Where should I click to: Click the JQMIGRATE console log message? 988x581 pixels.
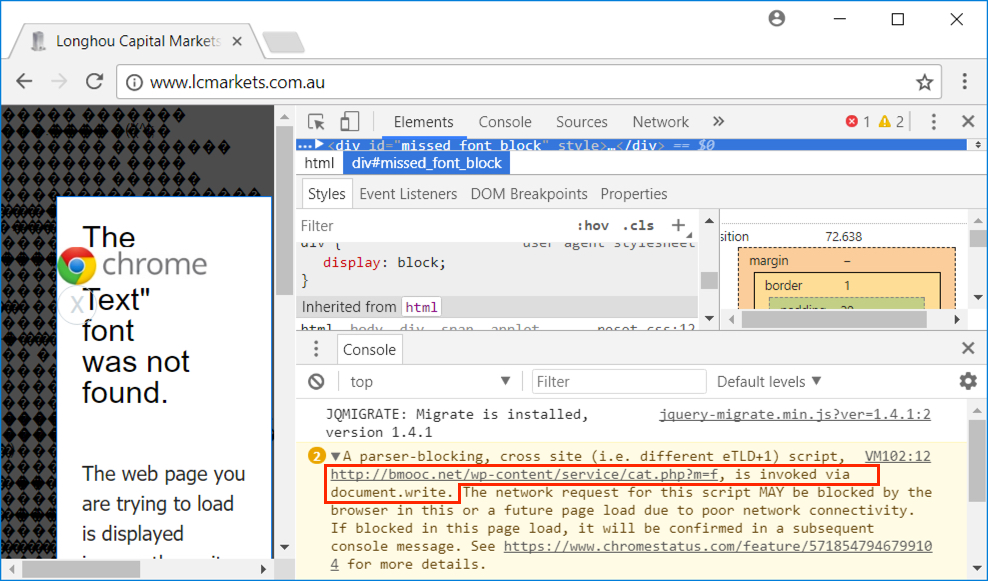point(457,423)
